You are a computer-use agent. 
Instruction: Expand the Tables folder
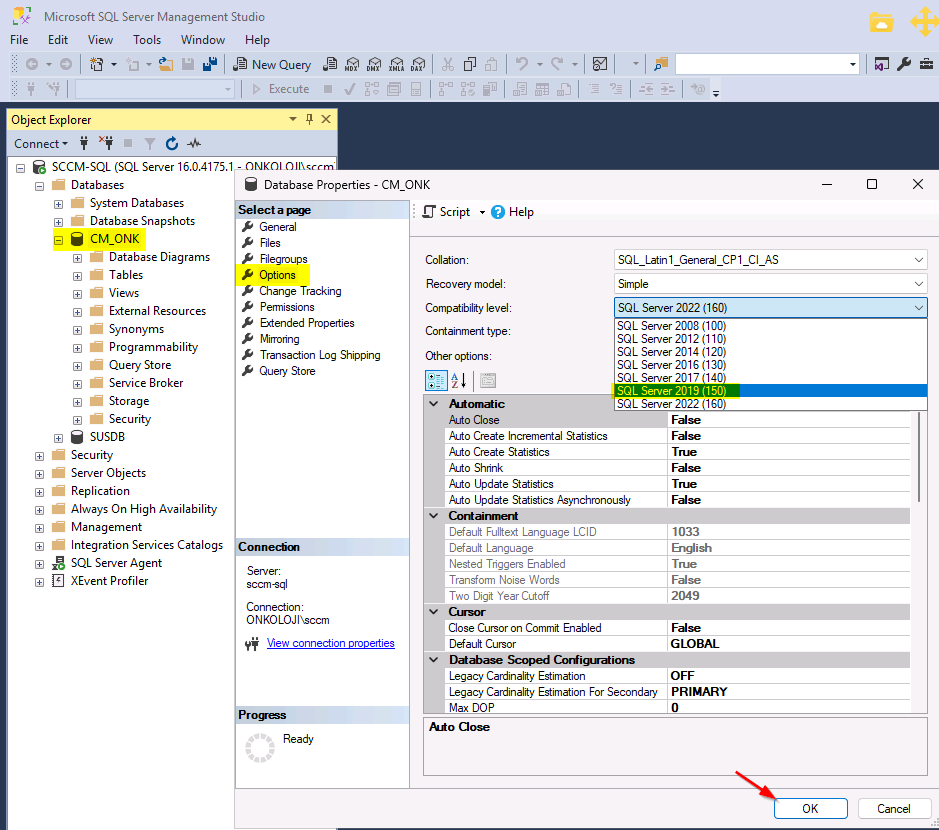click(77, 276)
